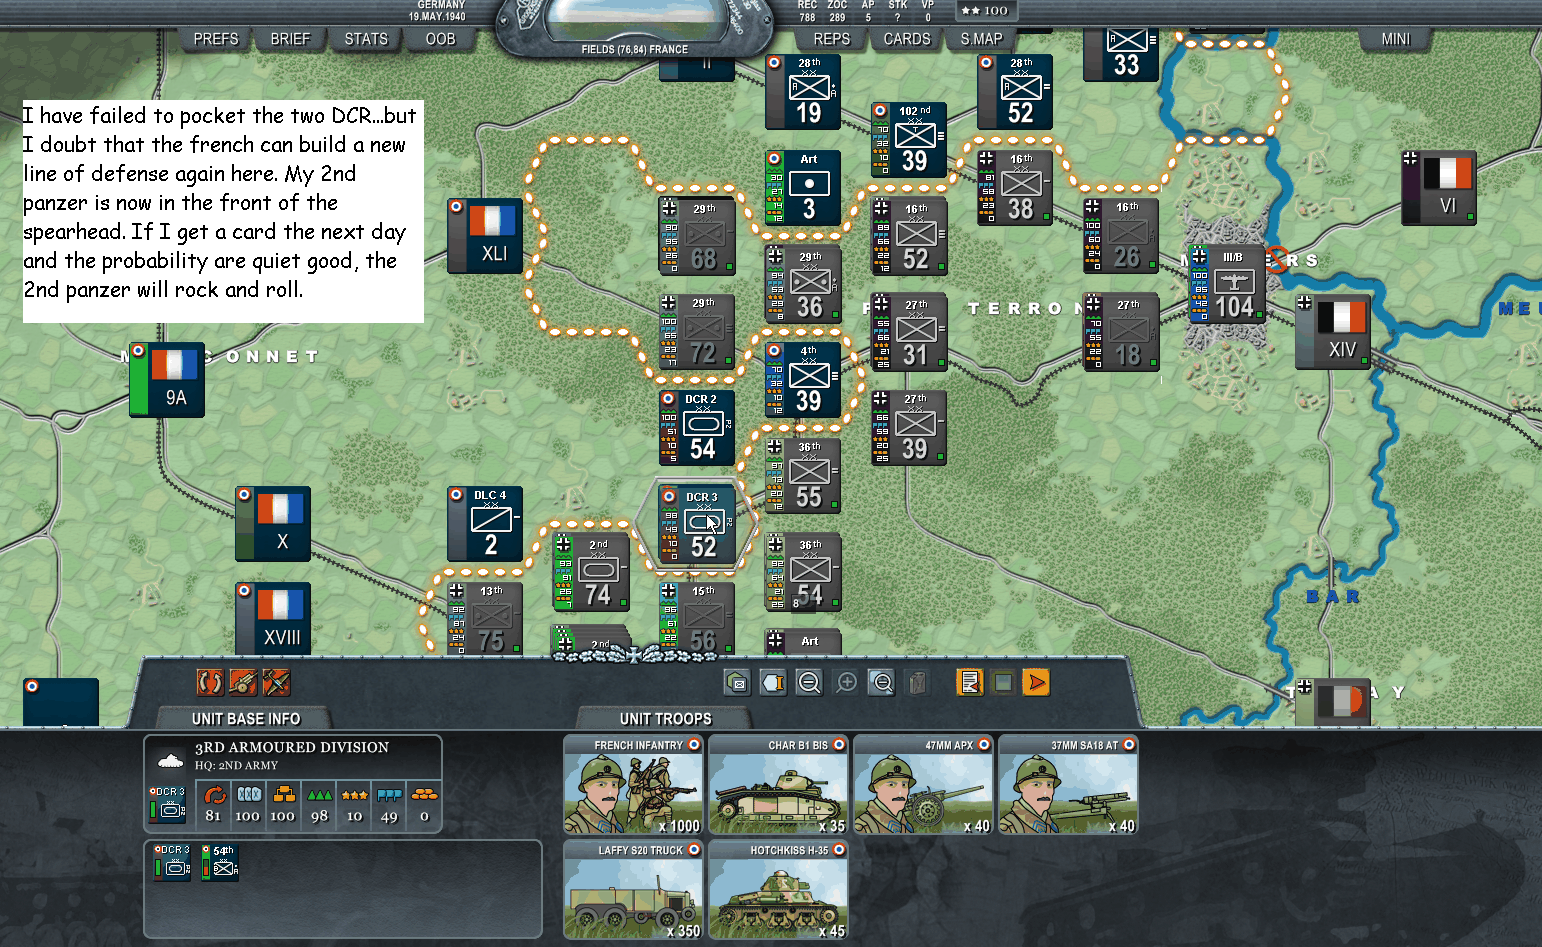
Task: Click the hex info icon in toolbar
Action: pyautogui.click(x=773, y=682)
